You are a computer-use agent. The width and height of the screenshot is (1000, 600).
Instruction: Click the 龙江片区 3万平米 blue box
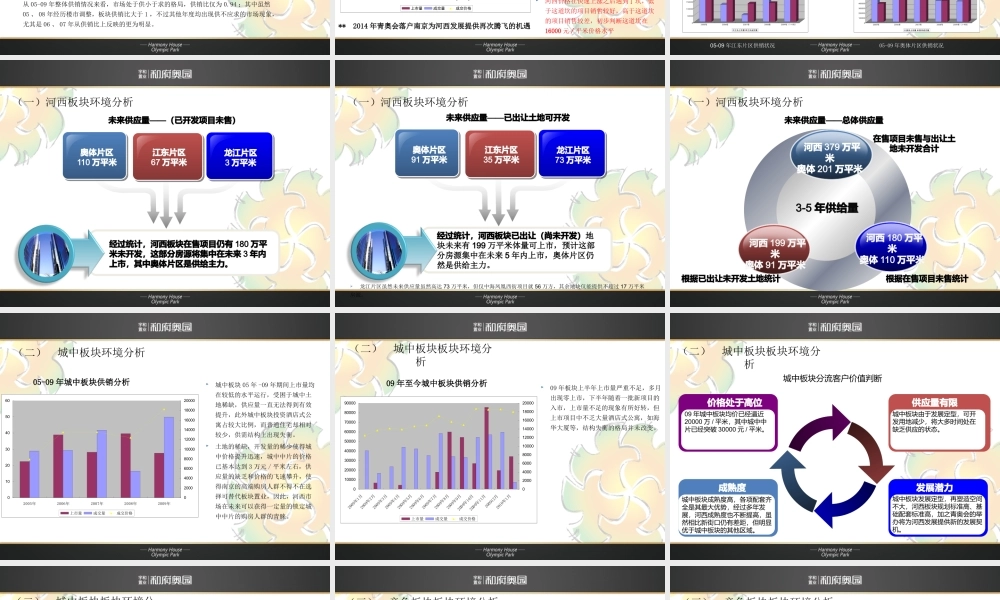[240, 157]
